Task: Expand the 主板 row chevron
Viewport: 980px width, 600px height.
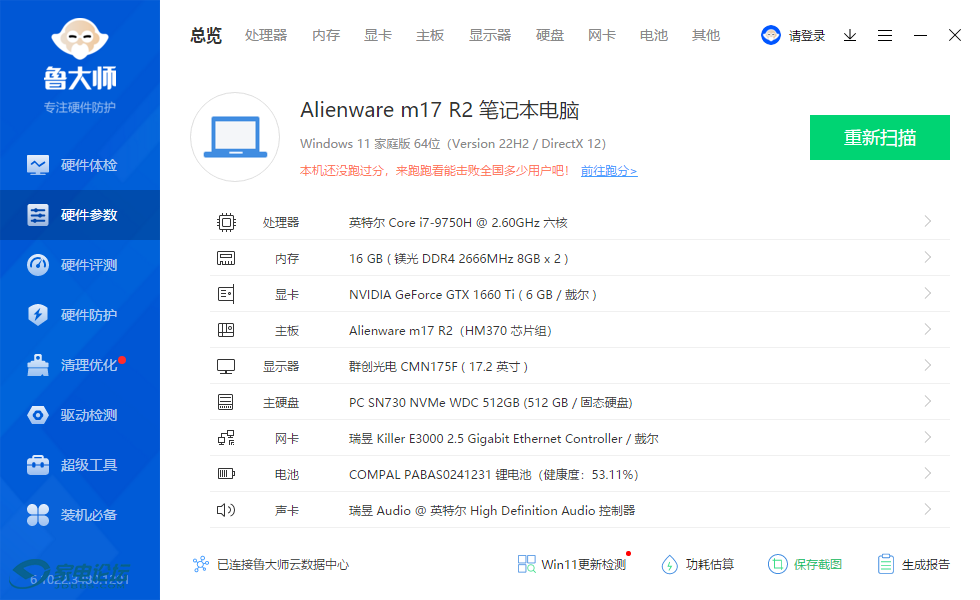Action: tap(928, 329)
